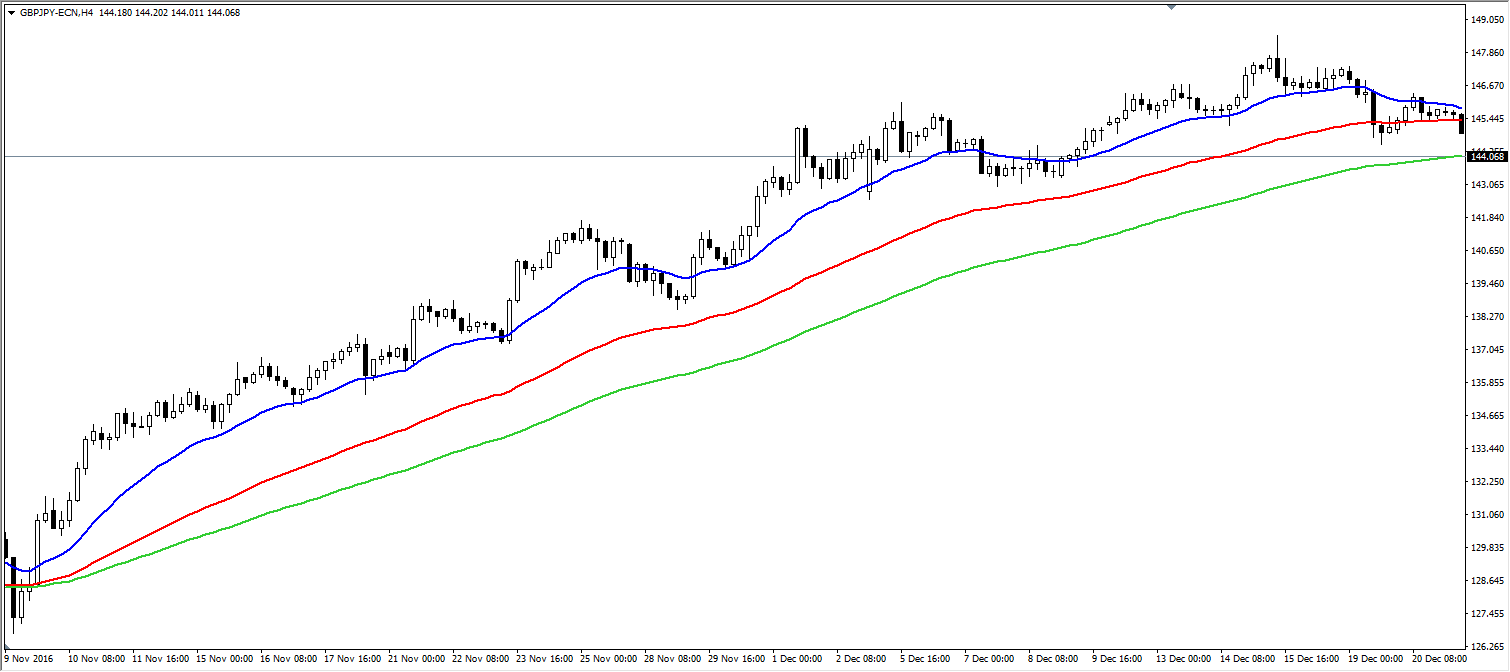Open the dropdown arrow beside GBPJPY-ECN,H4

click(11, 13)
